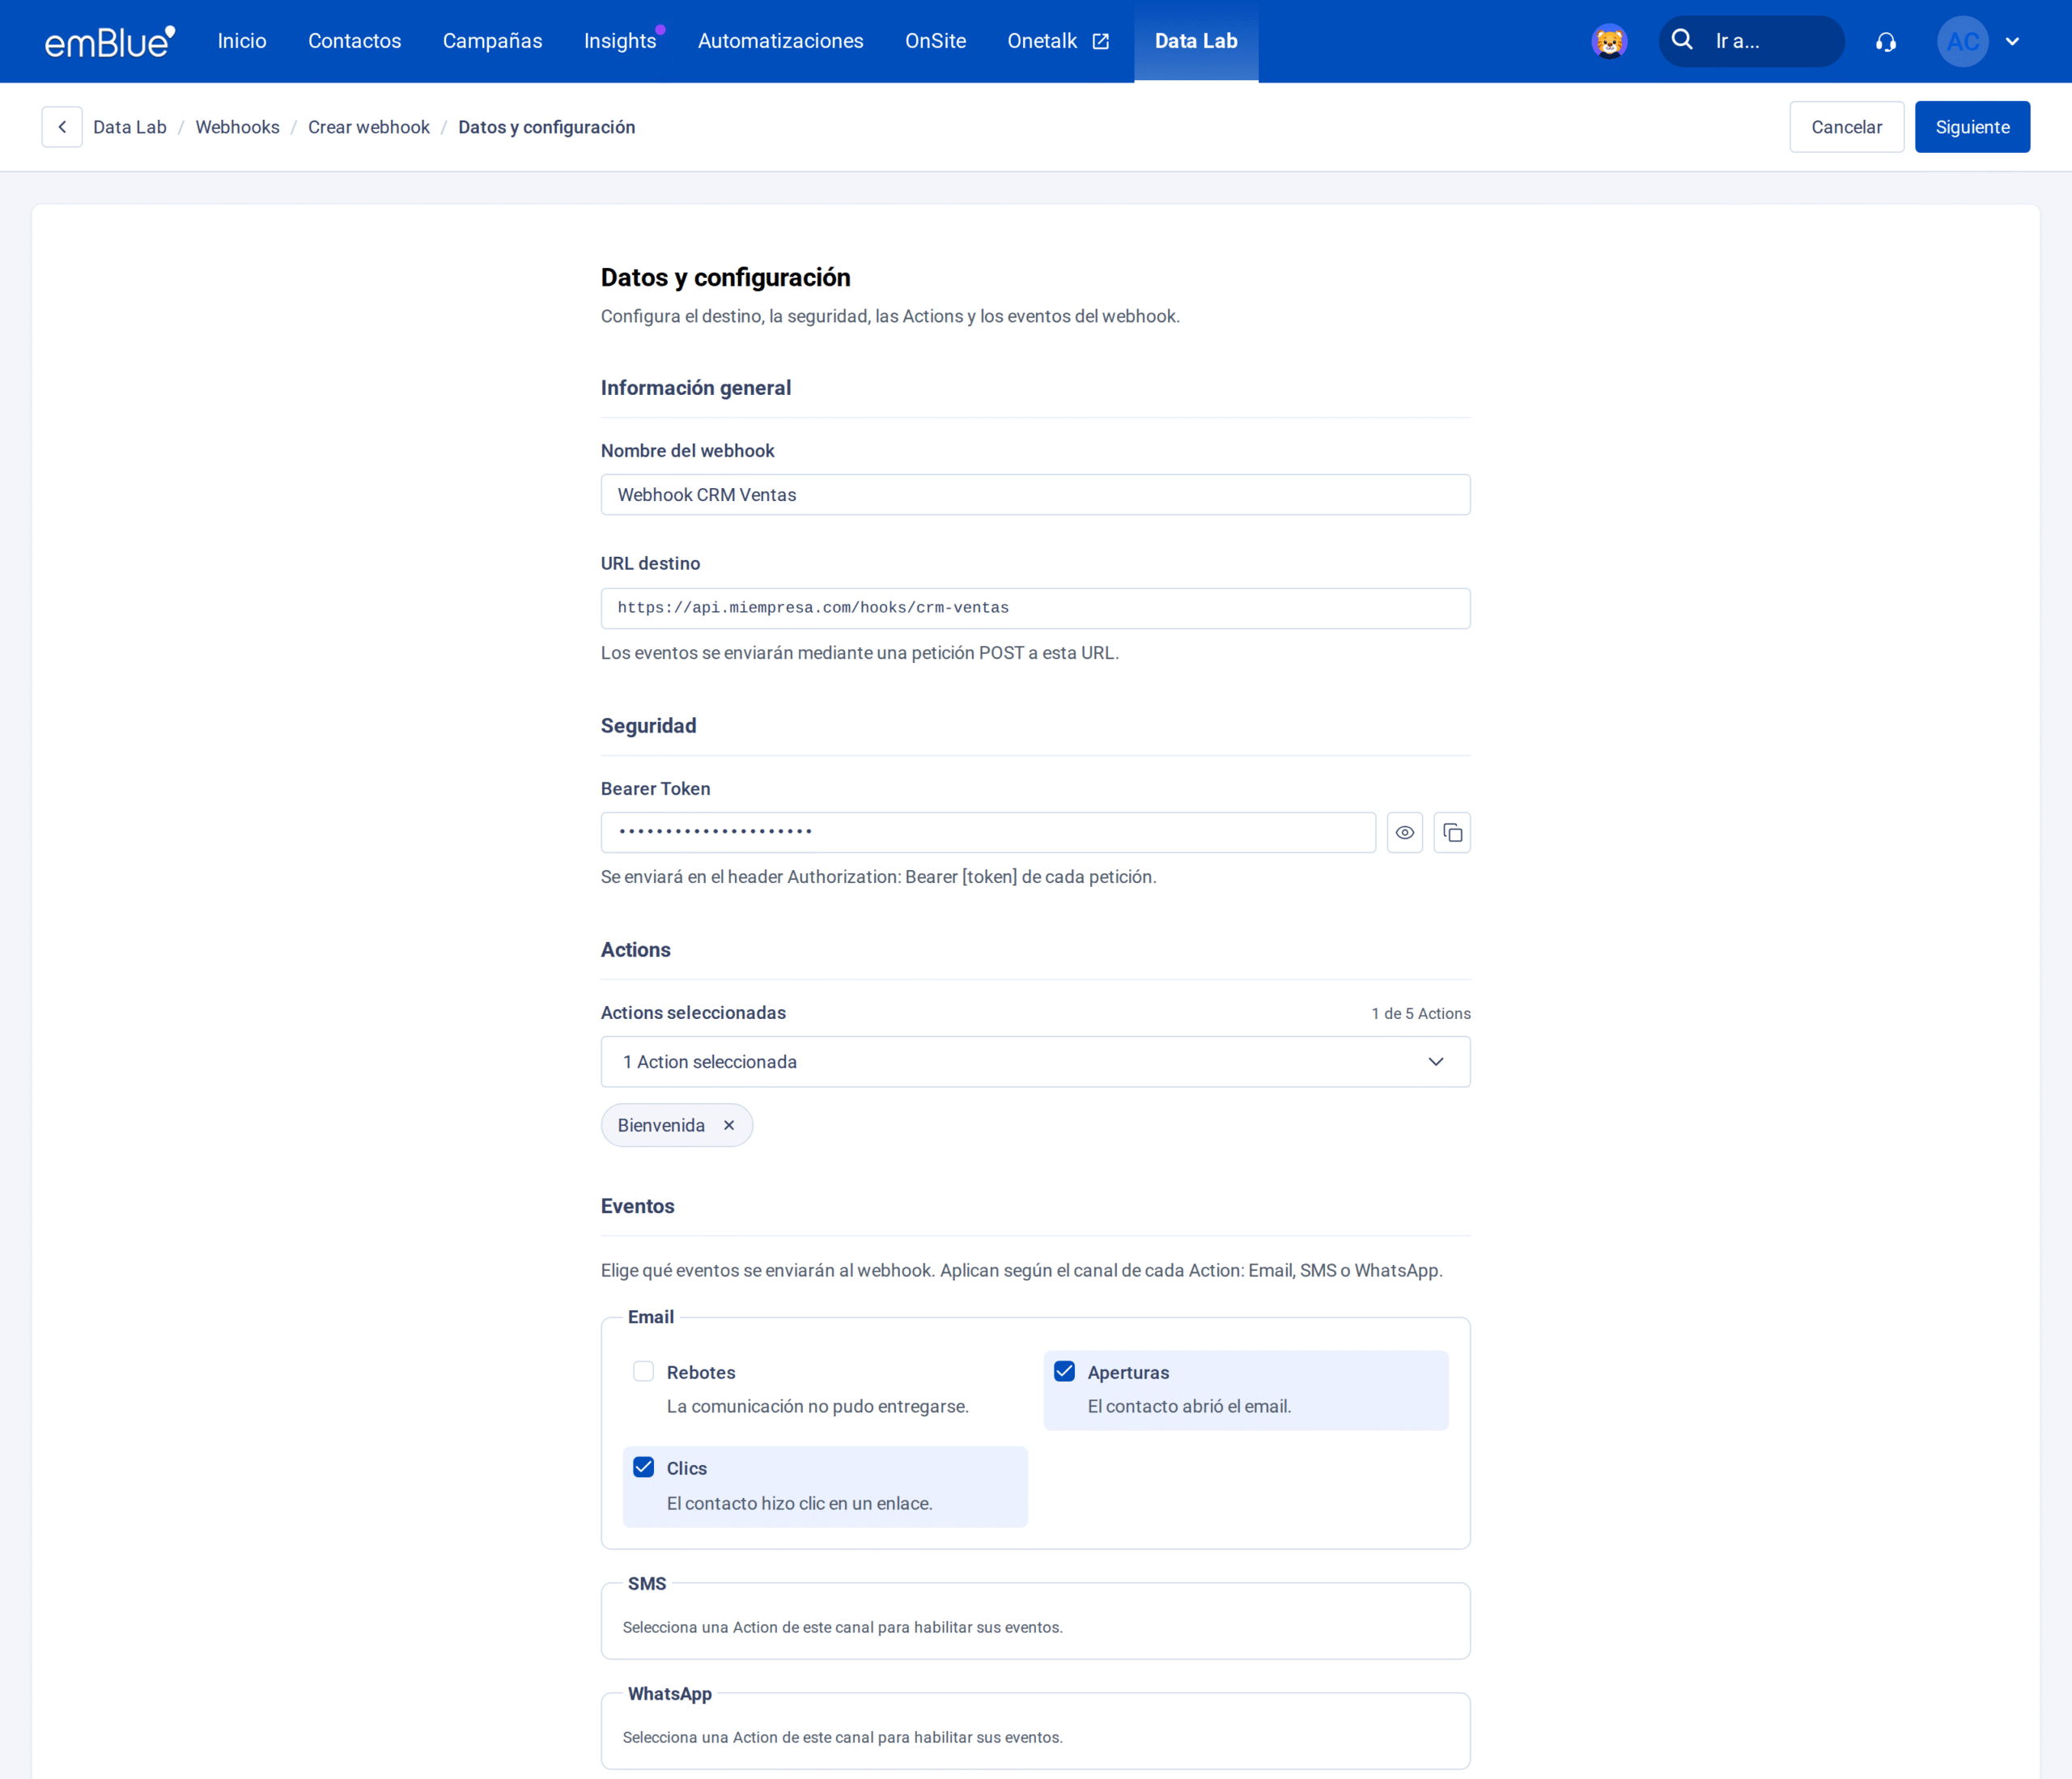The width and height of the screenshot is (2072, 1779).
Task: Edit the URL destino field
Action: tap(1035, 608)
